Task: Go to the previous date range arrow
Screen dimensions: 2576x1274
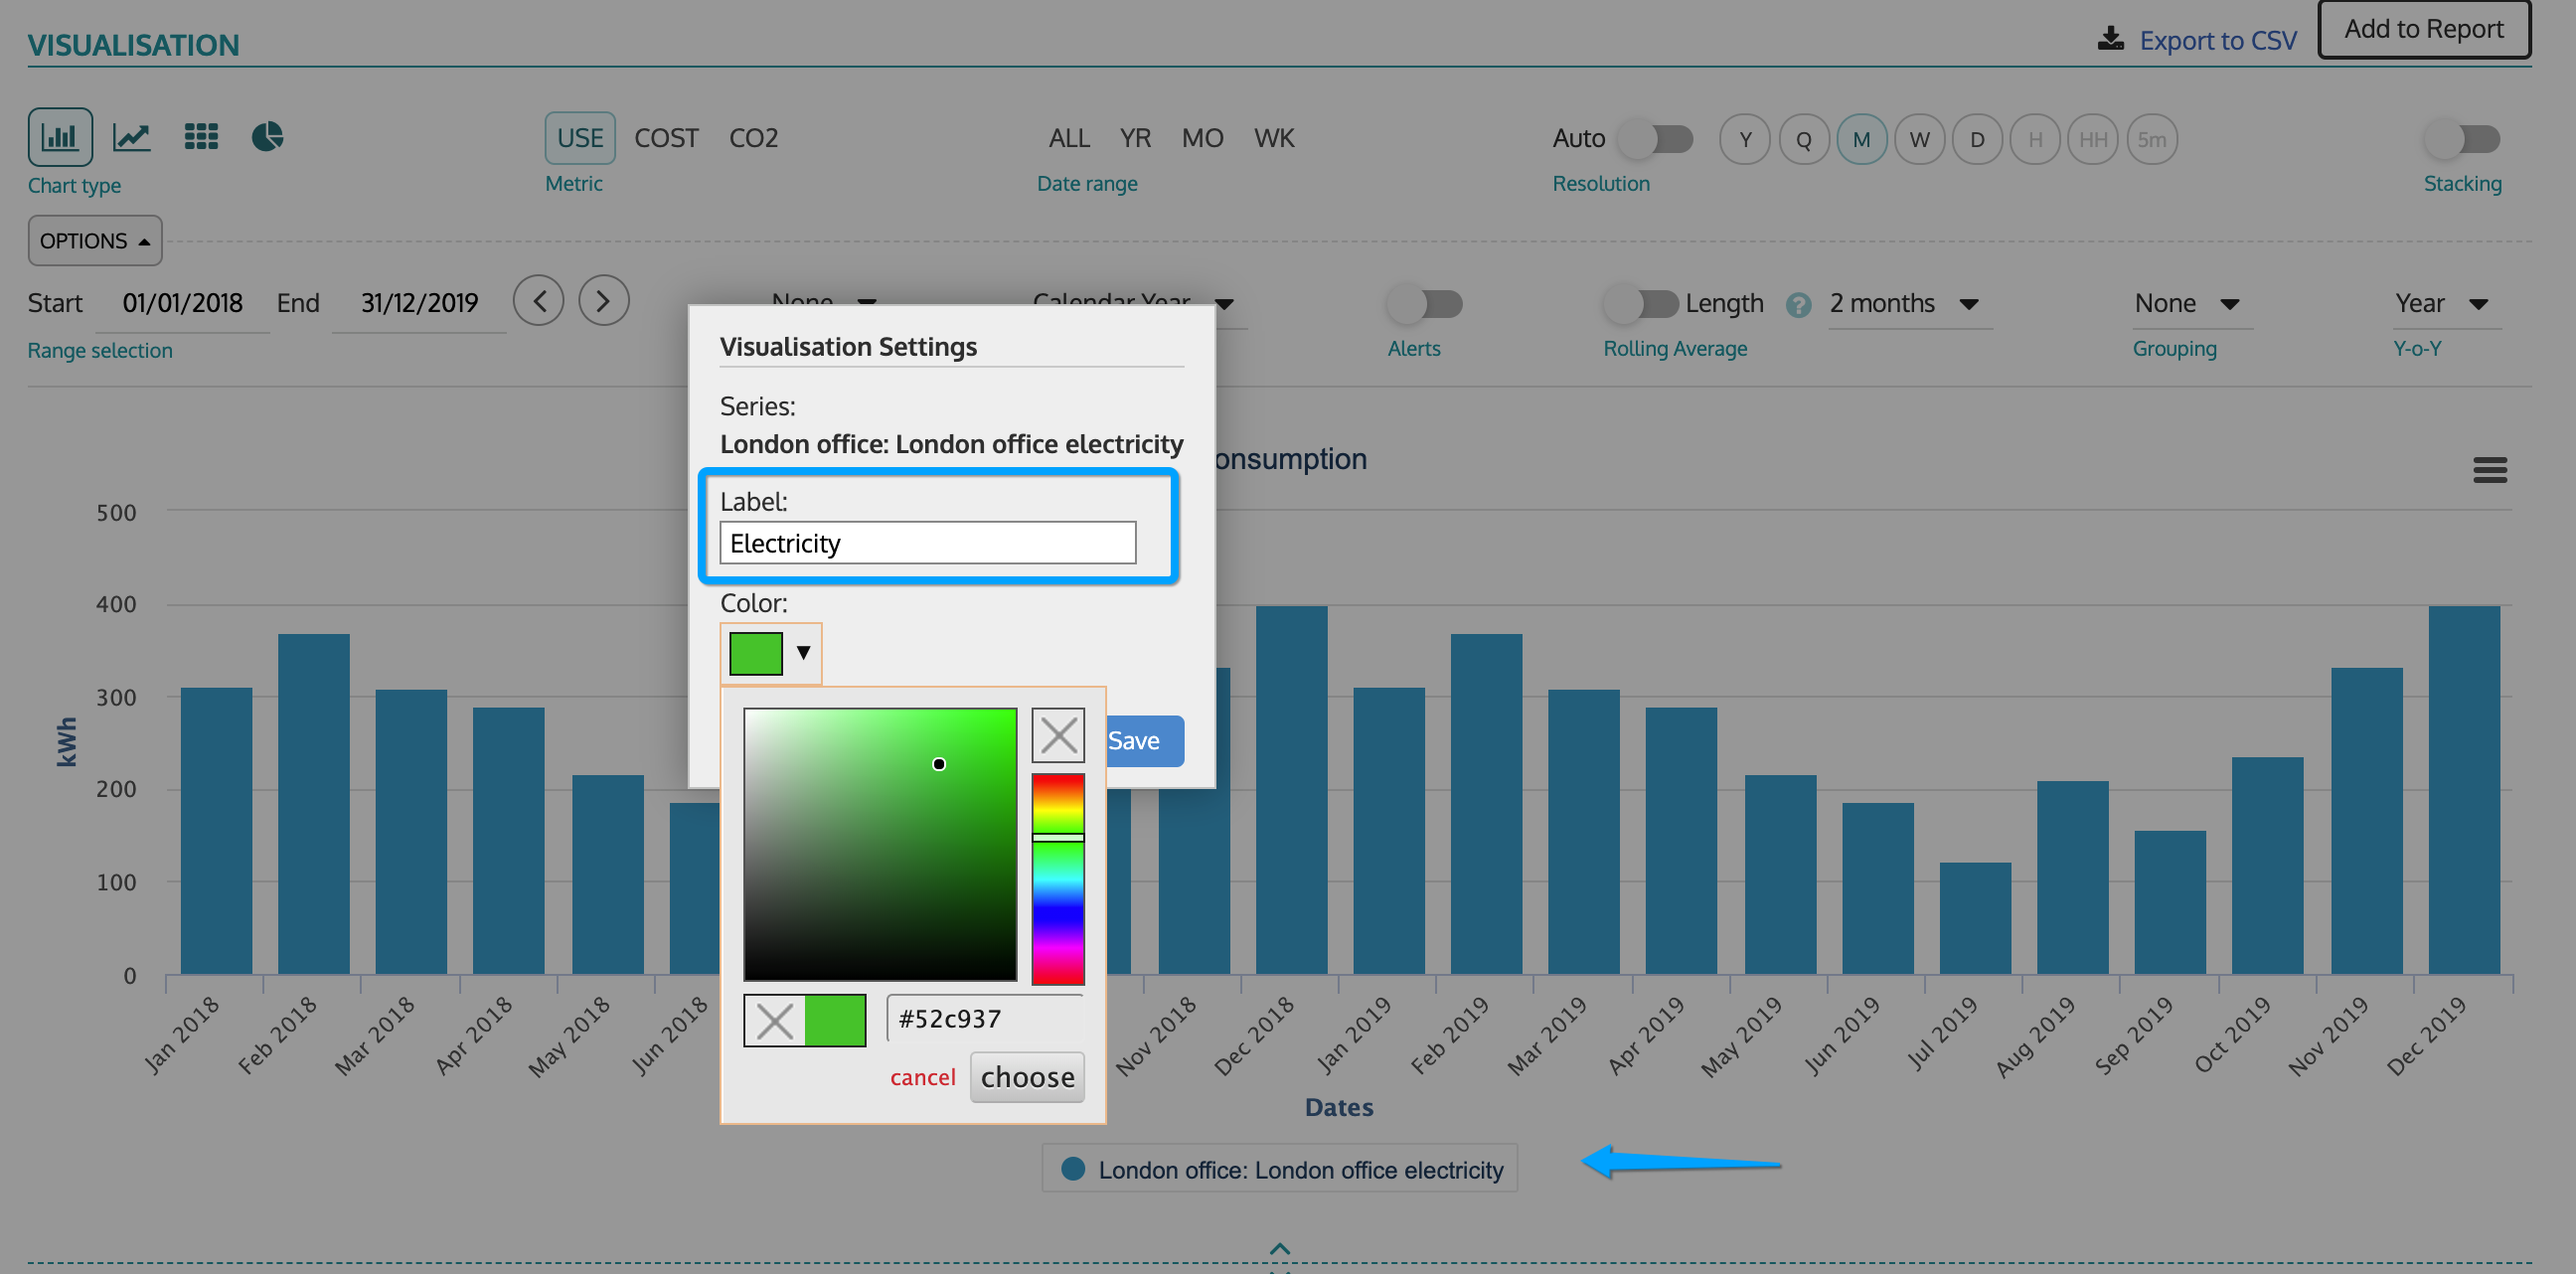Action: pos(539,301)
